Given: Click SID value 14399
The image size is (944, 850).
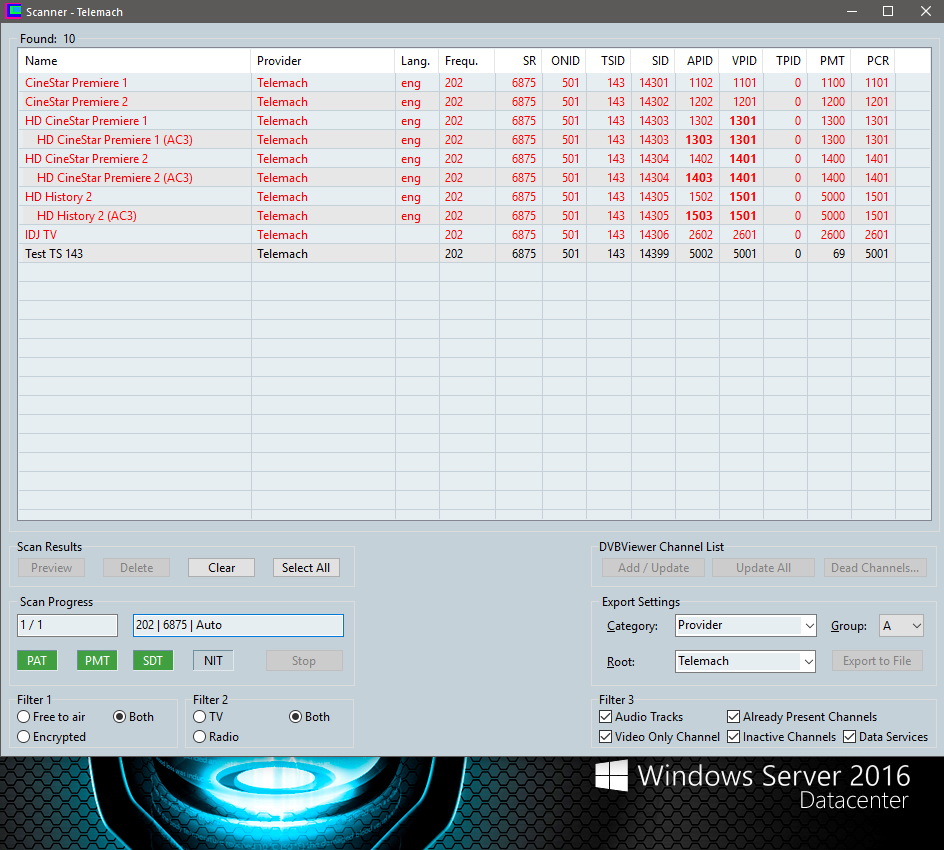Looking at the screenshot, I should [654, 254].
